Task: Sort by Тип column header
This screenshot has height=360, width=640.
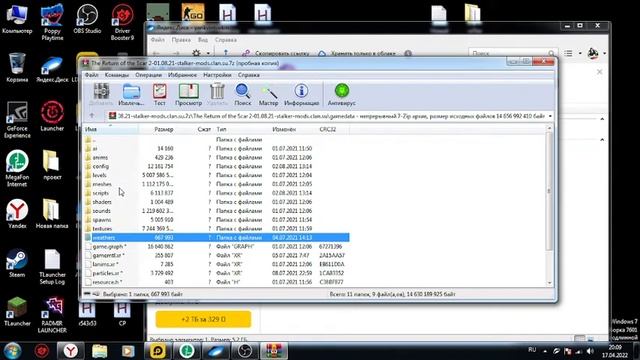Action: pos(242,129)
